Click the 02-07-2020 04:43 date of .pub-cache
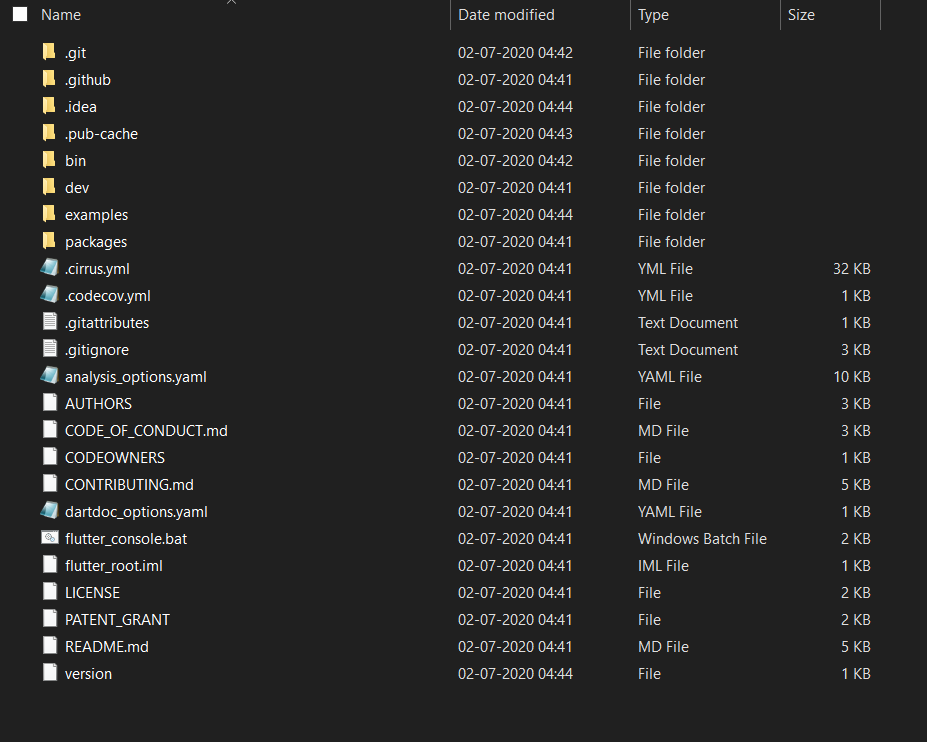927x742 pixels. click(x=515, y=134)
